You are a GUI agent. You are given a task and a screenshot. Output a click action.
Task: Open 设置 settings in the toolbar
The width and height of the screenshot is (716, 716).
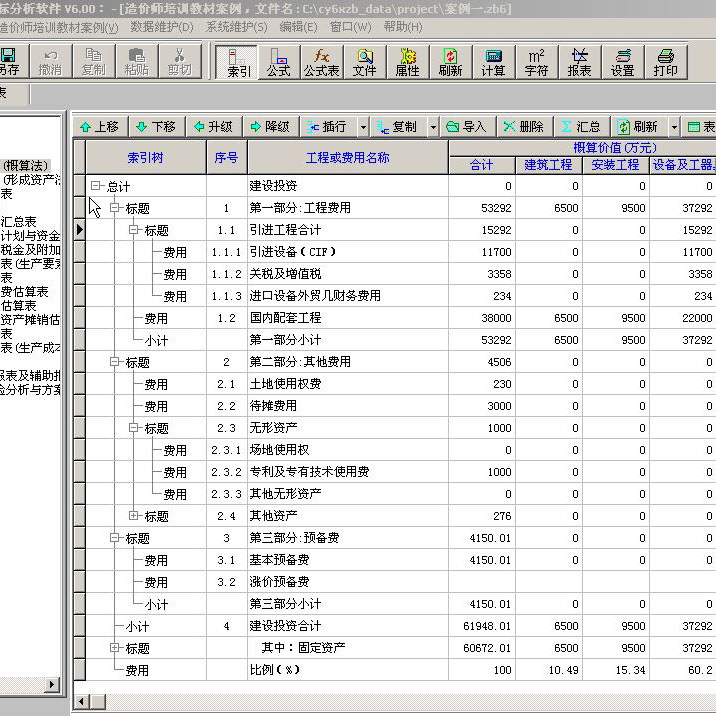622,62
